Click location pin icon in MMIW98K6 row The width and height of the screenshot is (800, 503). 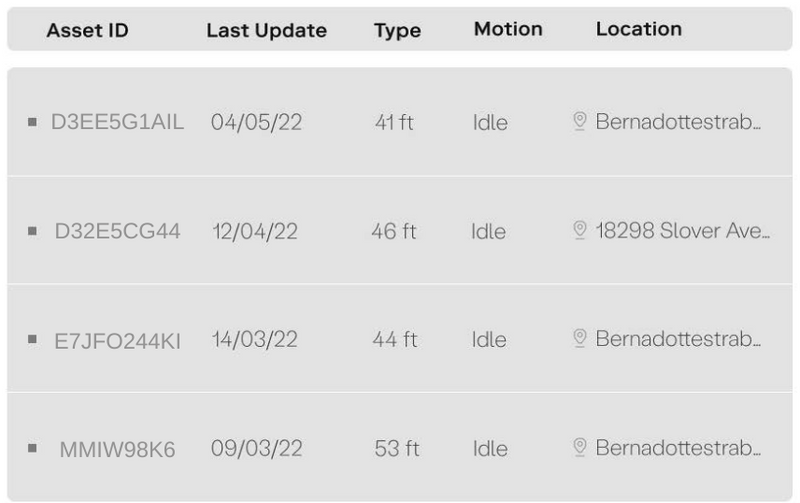[580, 447]
